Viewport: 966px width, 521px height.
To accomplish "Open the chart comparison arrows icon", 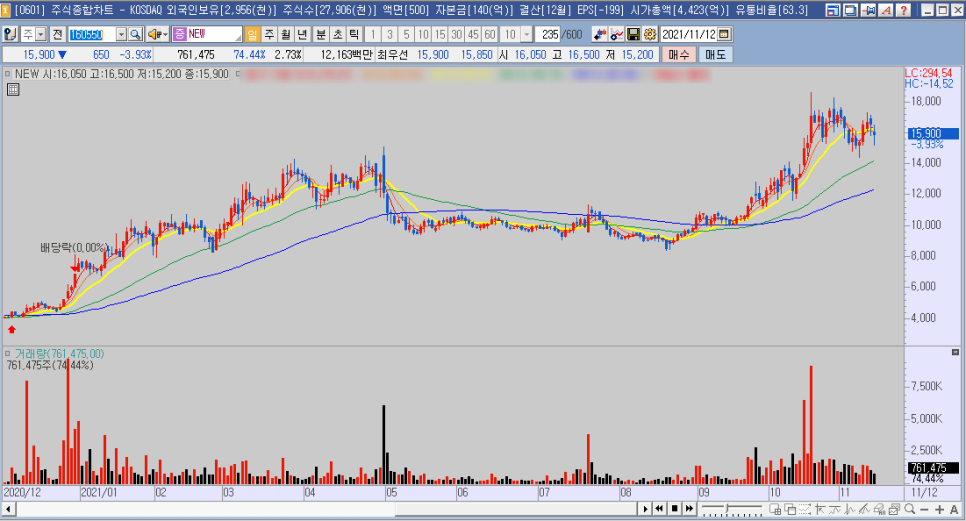I will pyautogui.click(x=599, y=34).
